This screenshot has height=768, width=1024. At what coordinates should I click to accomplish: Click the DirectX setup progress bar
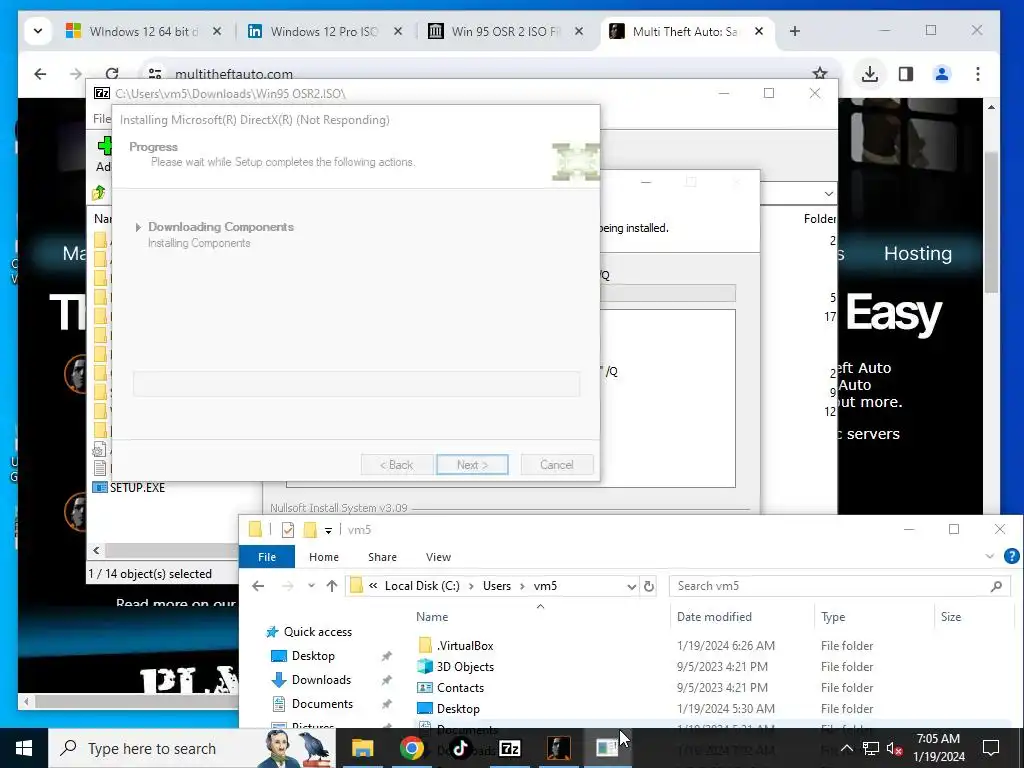tap(356, 384)
